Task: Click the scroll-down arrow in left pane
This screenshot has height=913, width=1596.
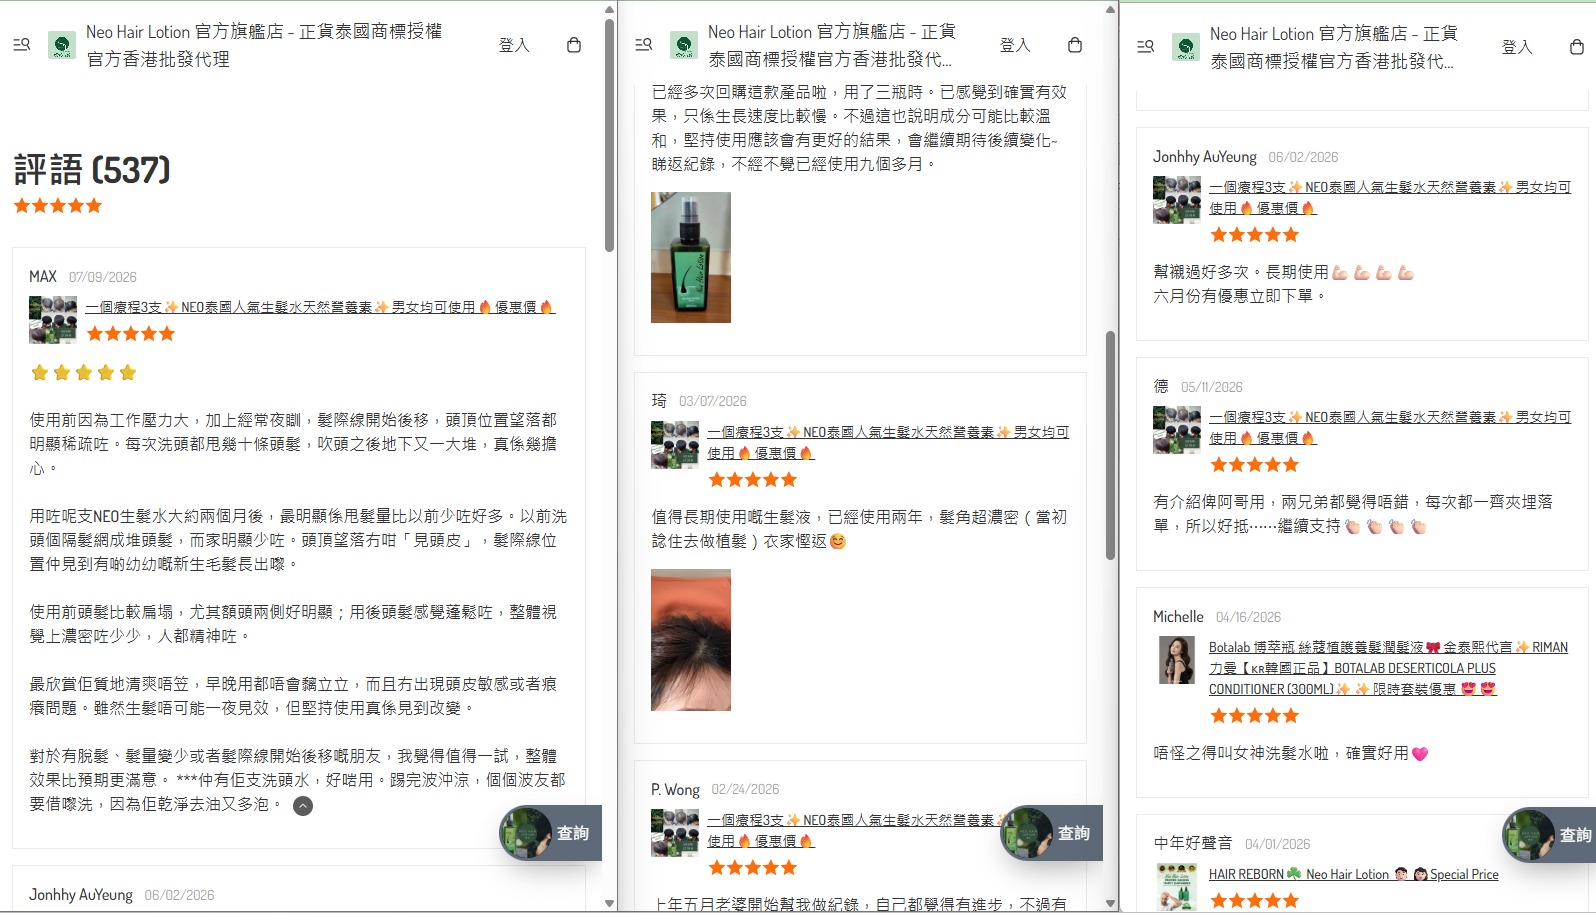Action: [610, 903]
